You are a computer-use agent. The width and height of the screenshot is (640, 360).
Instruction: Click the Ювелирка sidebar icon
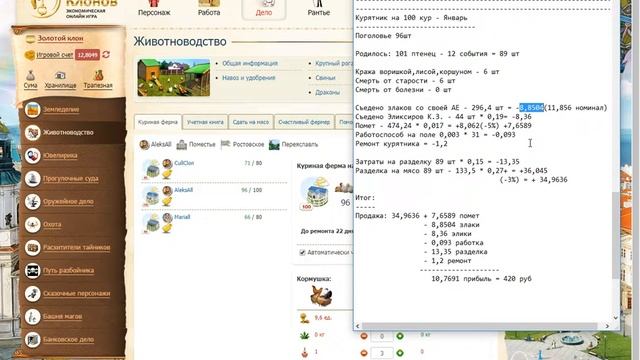click(32, 156)
